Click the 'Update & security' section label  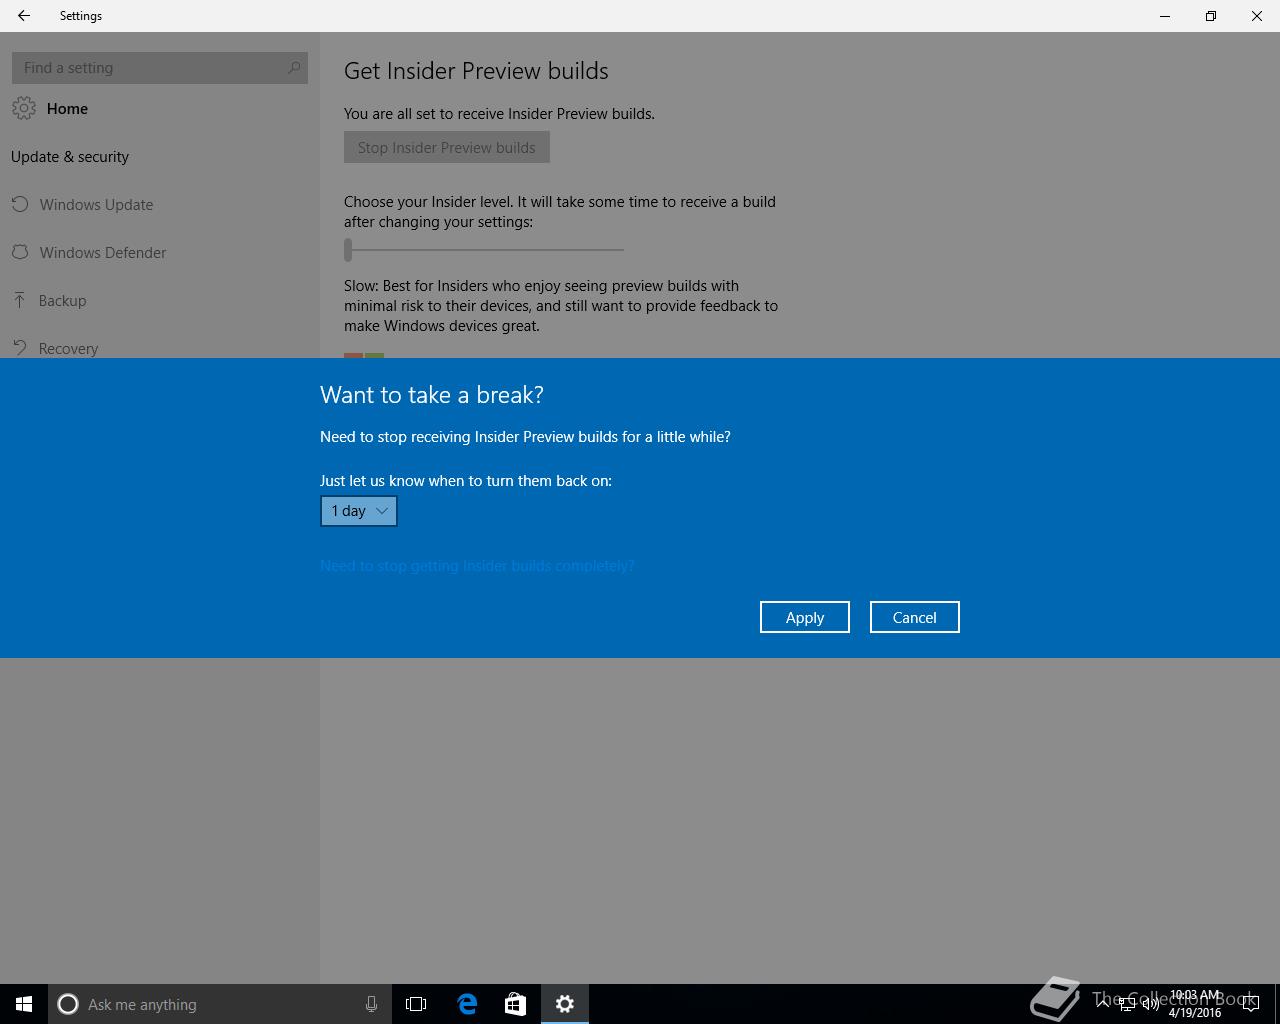tap(70, 157)
